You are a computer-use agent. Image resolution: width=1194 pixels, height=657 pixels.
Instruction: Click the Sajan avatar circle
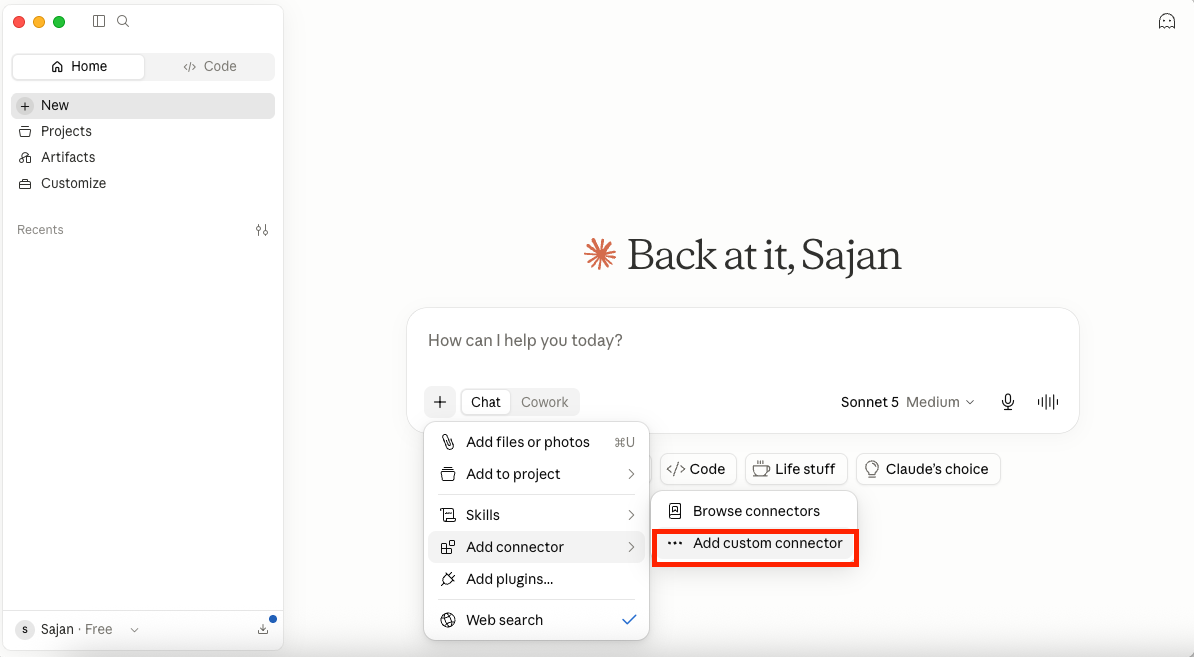(x=25, y=630)
